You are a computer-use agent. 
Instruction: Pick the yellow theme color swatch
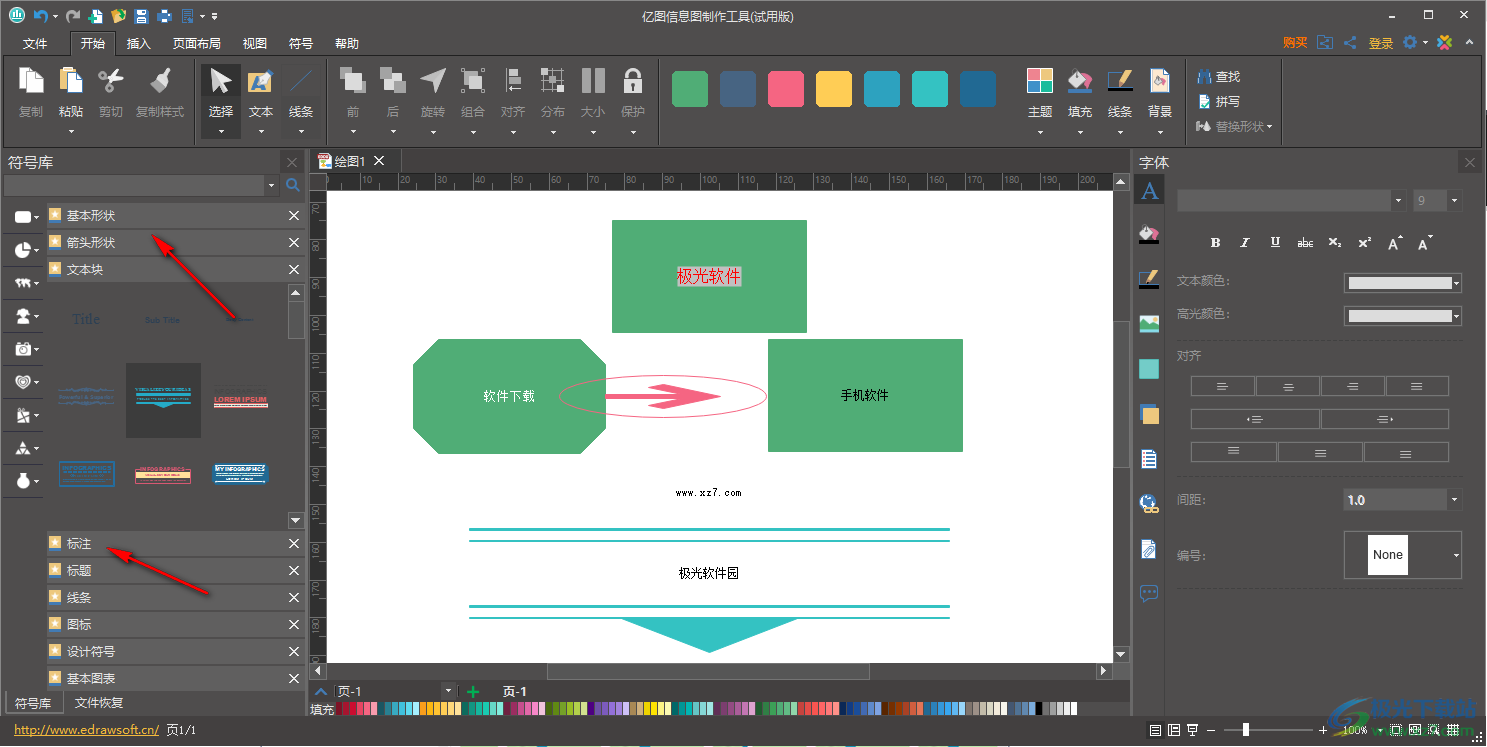pos(834,89)
